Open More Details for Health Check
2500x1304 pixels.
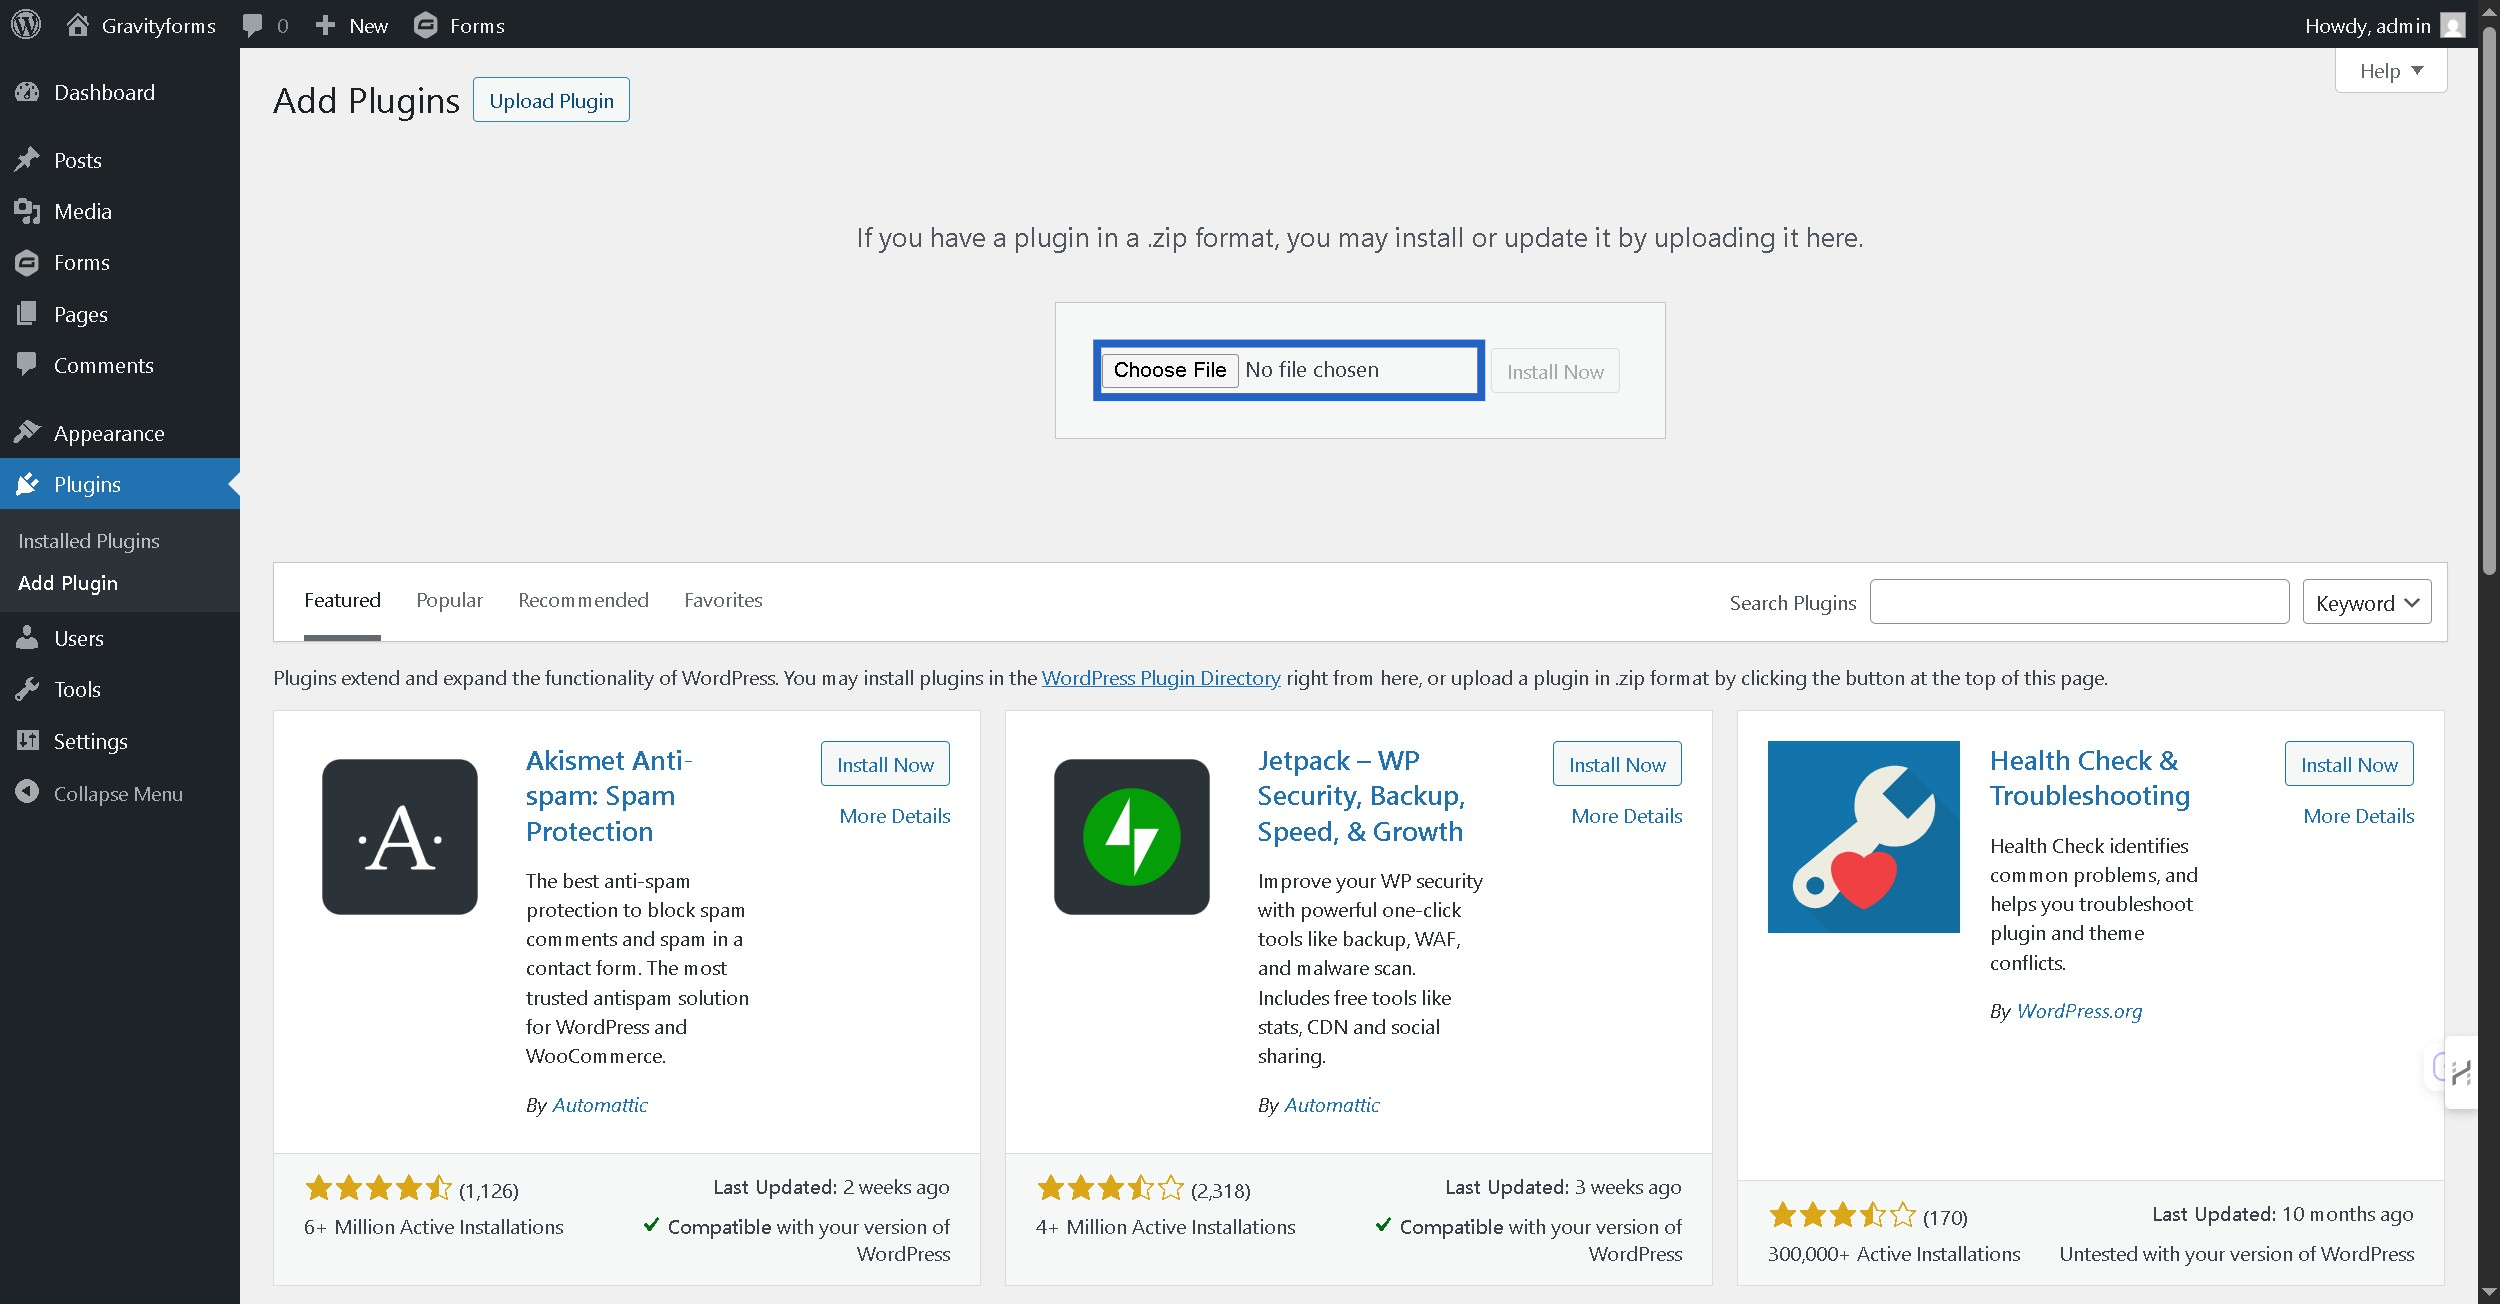point(2359,816)
